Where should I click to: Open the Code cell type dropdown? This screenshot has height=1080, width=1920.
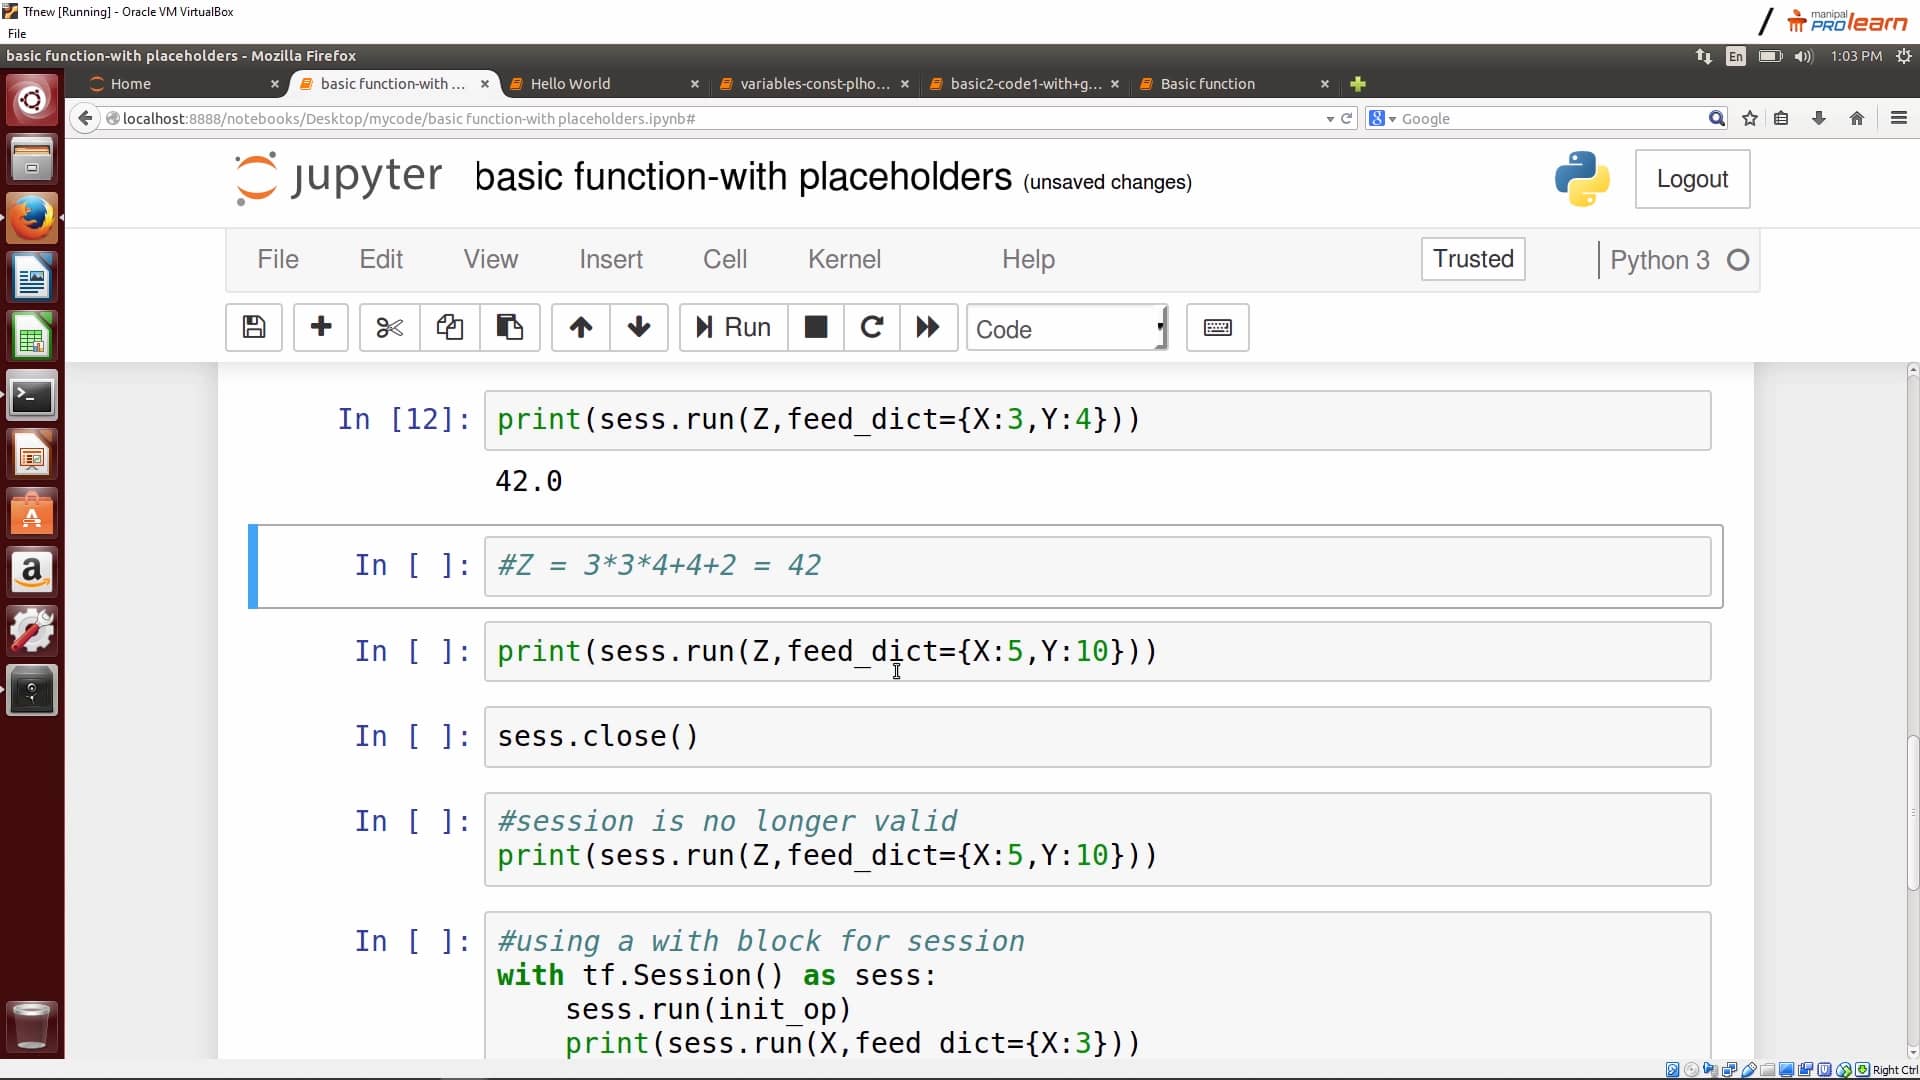1067,328
